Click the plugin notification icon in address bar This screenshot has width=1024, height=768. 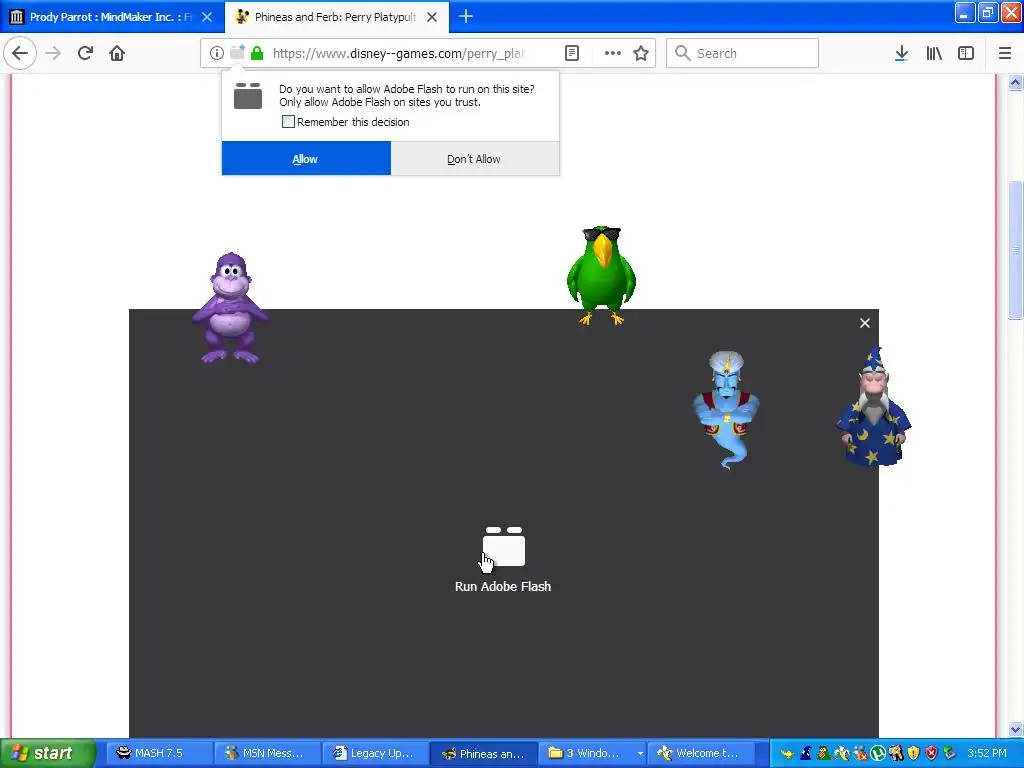237,53
